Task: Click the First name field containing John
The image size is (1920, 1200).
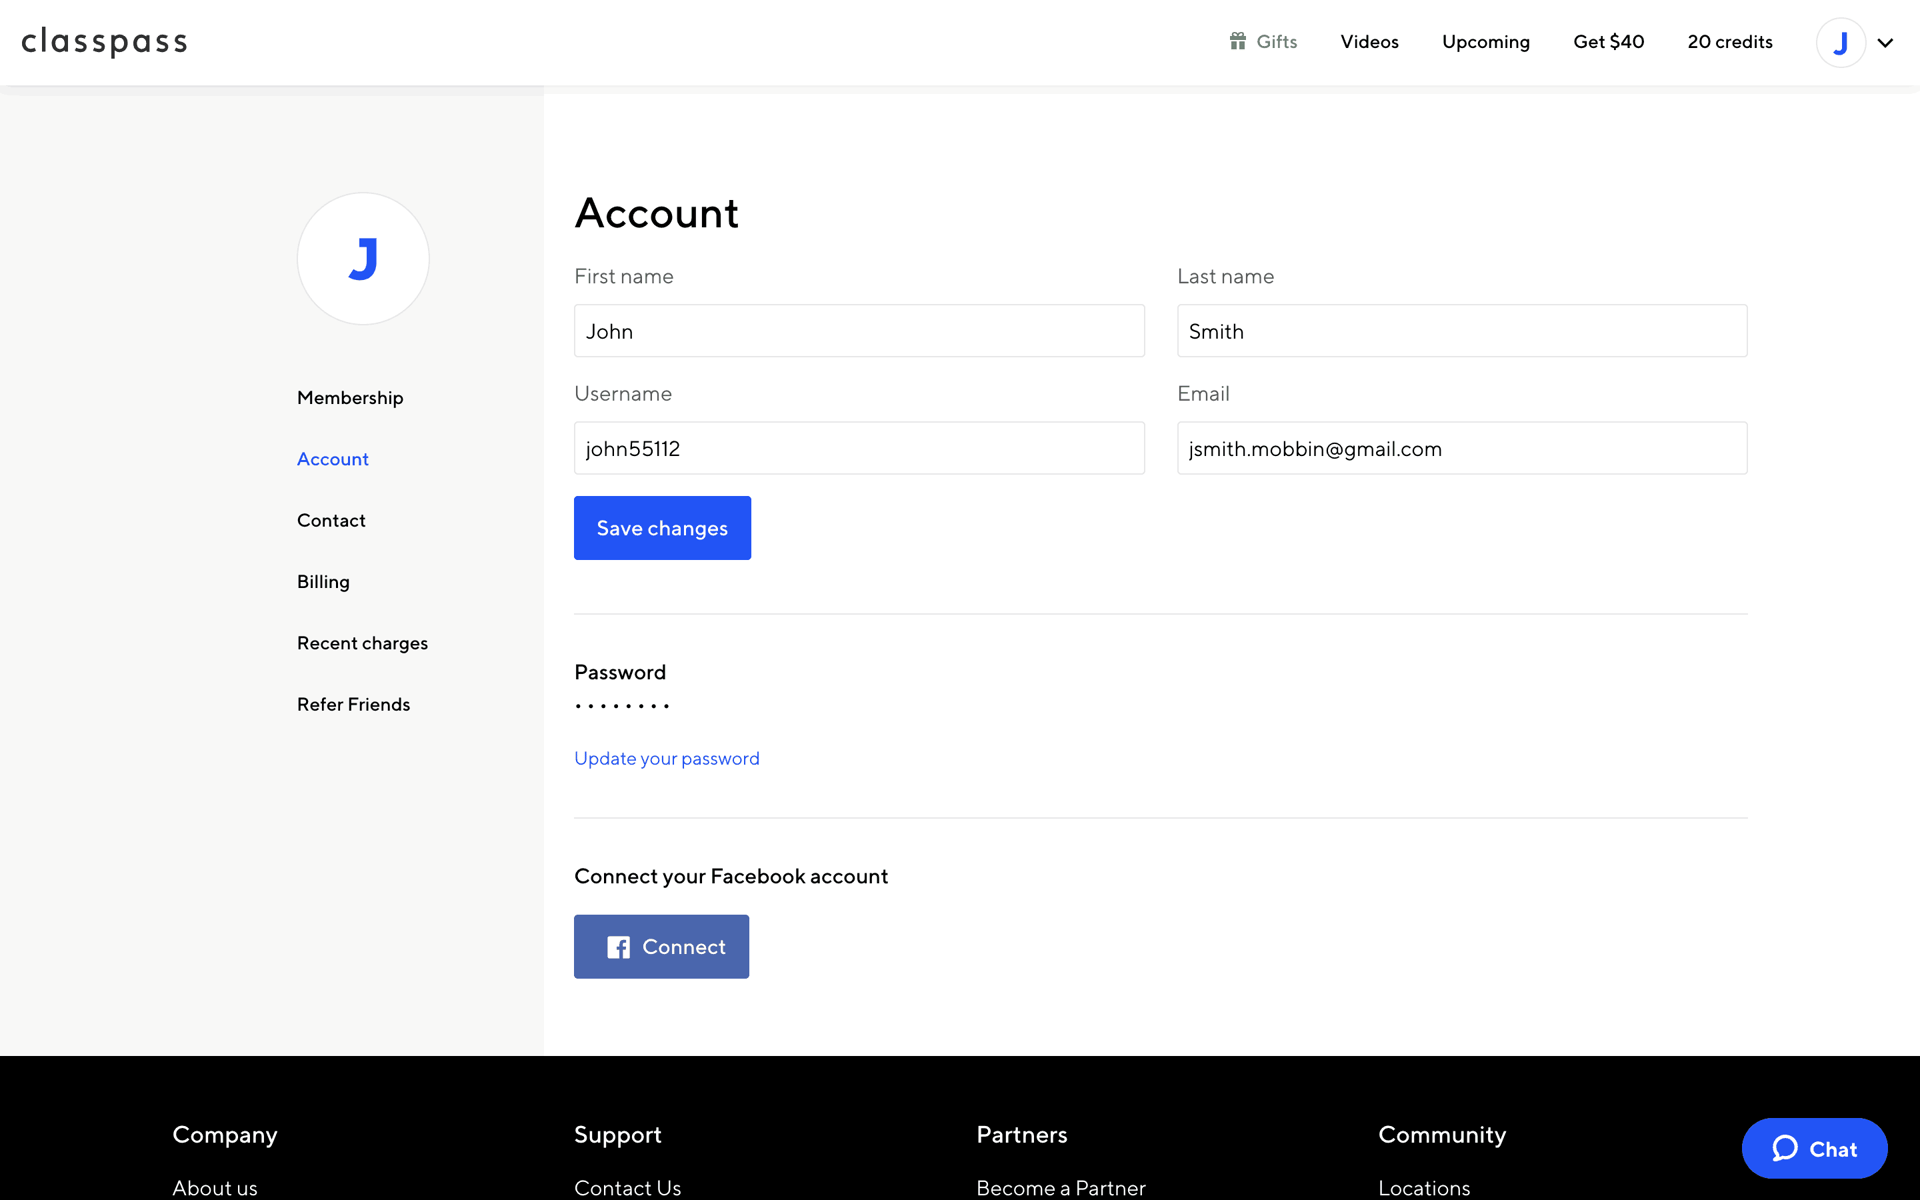Action: 859,331
